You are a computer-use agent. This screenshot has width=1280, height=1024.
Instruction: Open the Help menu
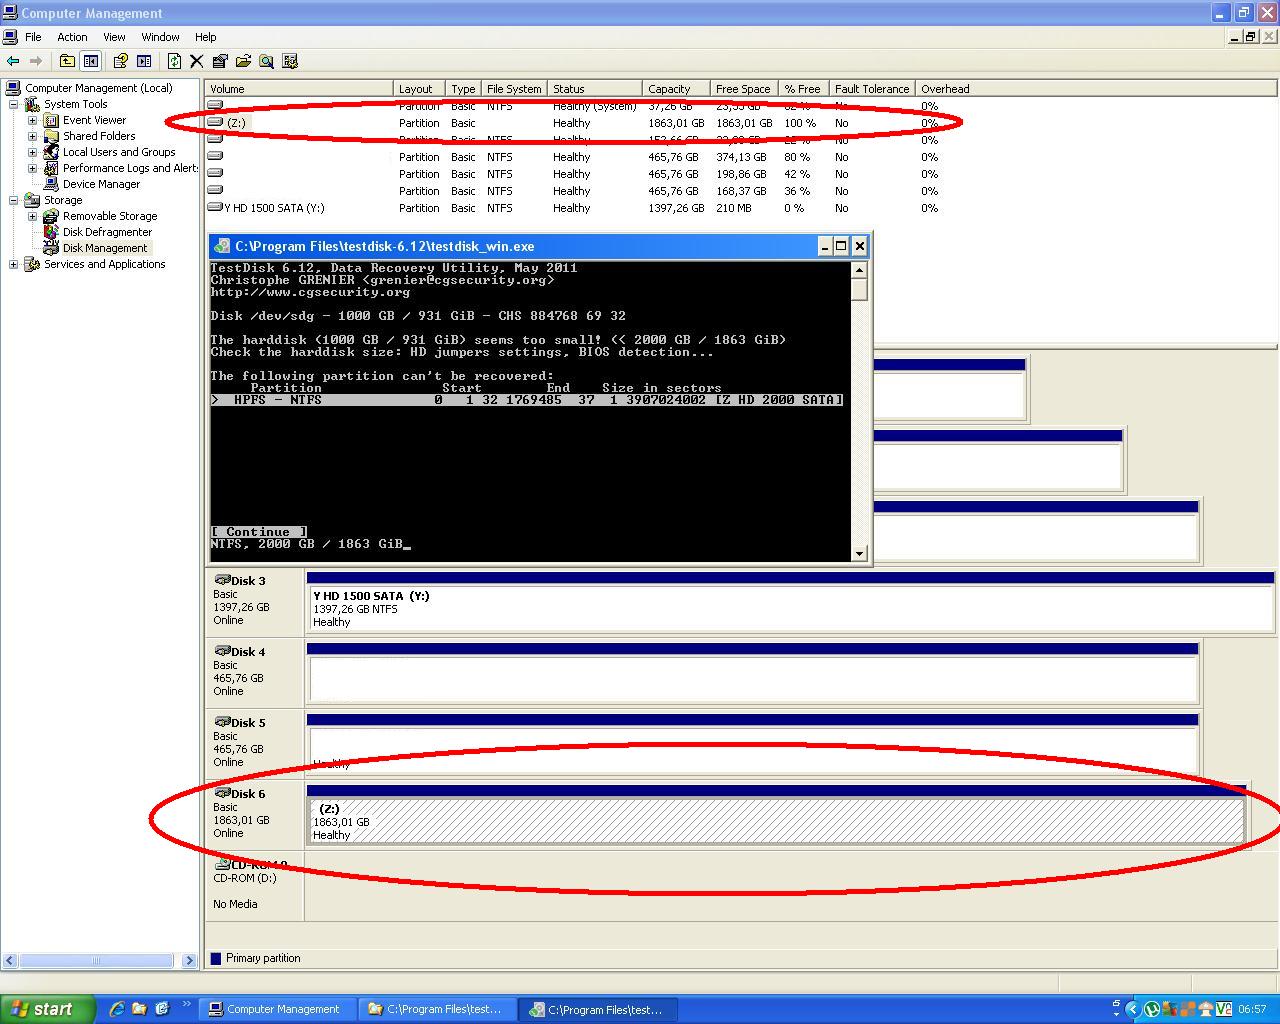pos(205,37)
